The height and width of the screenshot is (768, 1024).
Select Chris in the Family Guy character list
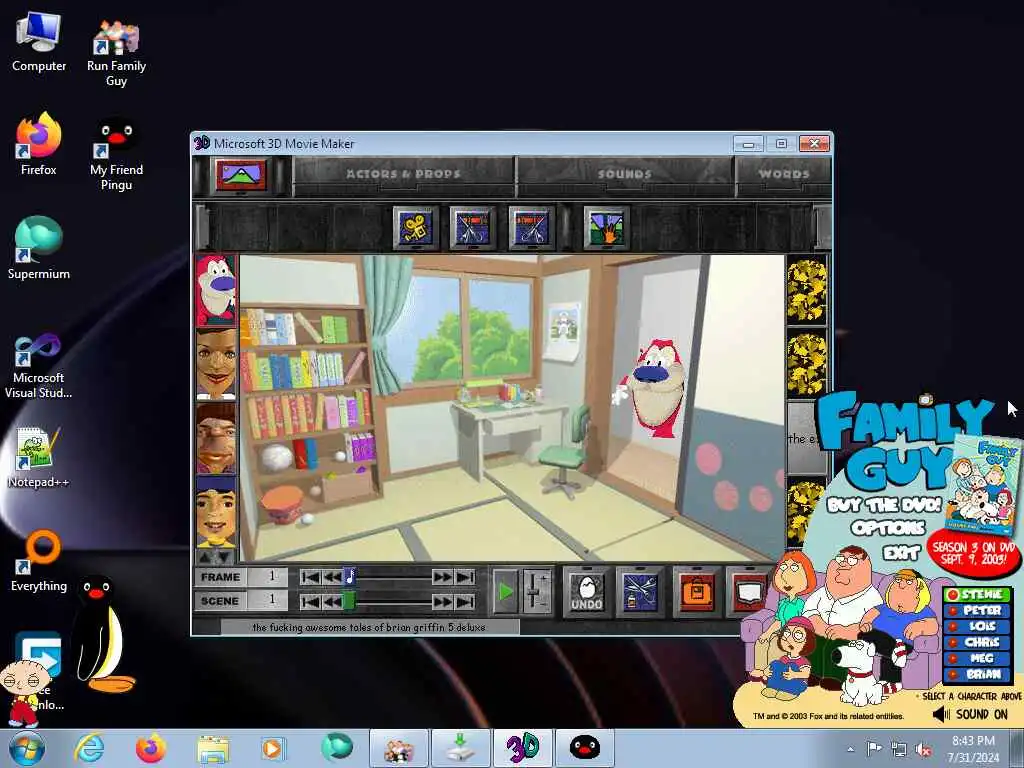[978, 643]
